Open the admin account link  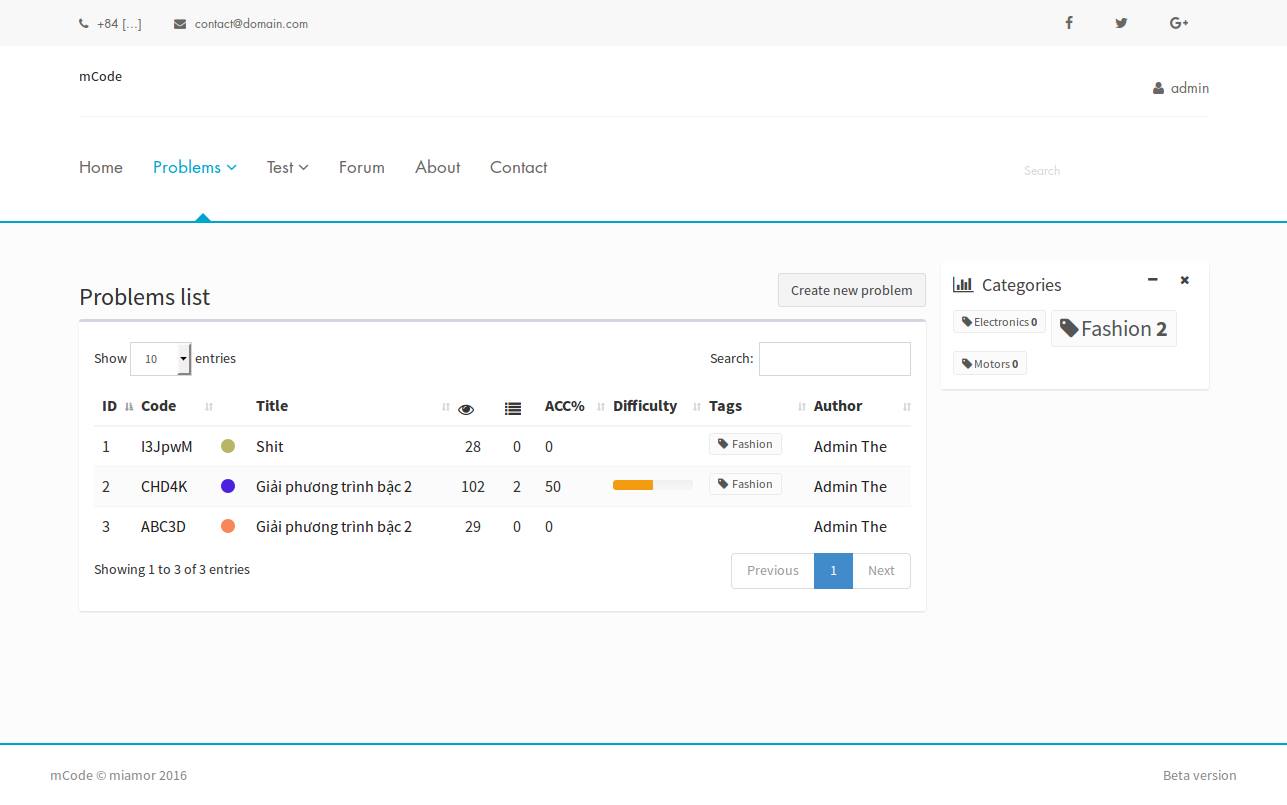tap(1181, 88)
